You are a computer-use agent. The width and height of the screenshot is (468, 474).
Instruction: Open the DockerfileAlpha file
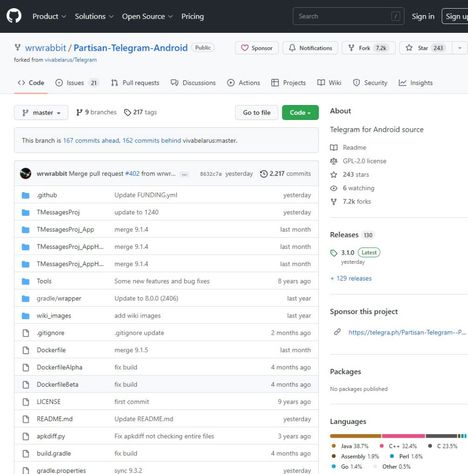(x=59, y=367)
